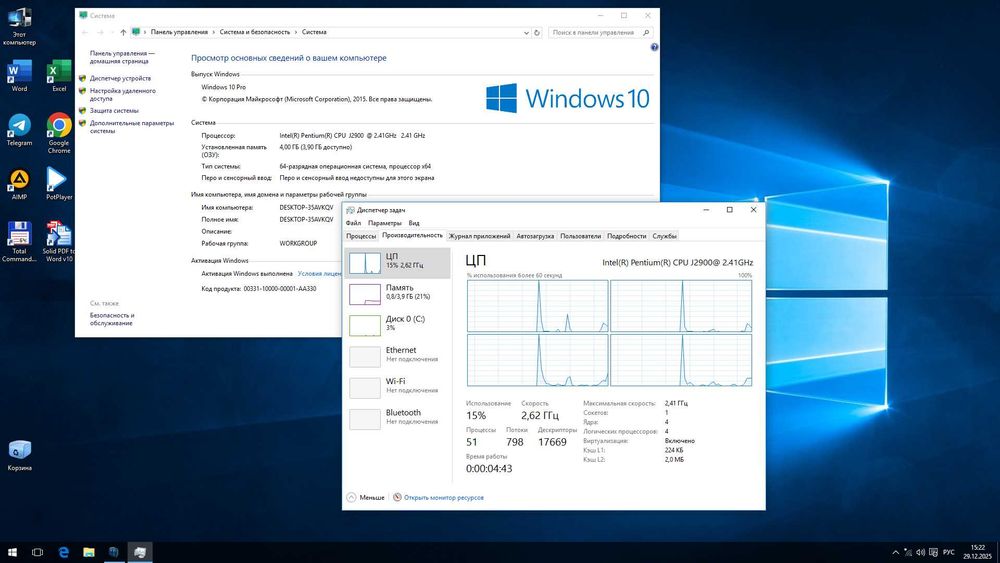Click the back arrow in Система window
Screen dimensions: 1000x563
point(85,33)
